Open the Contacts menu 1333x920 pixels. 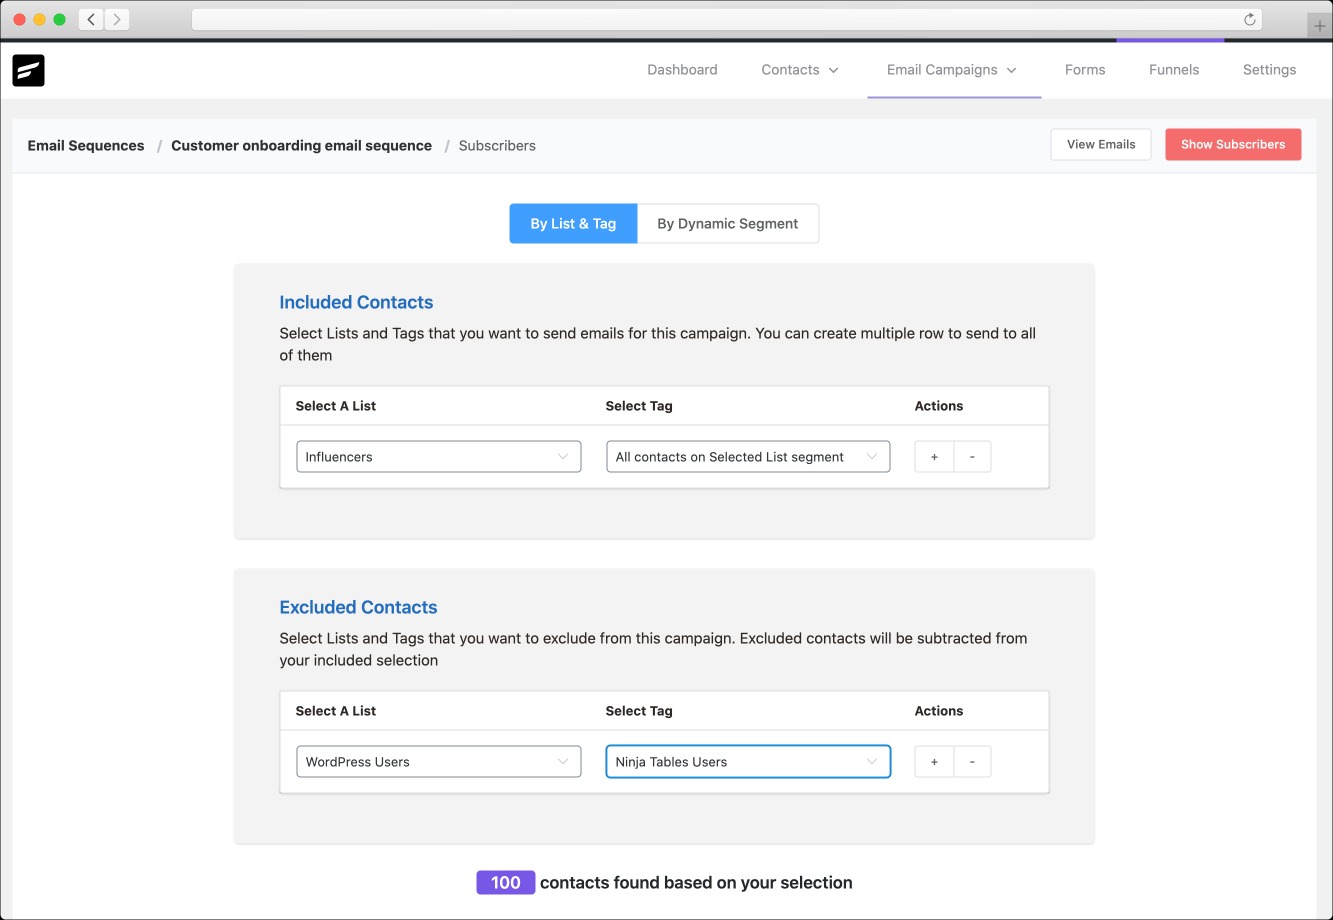[799, 70]
